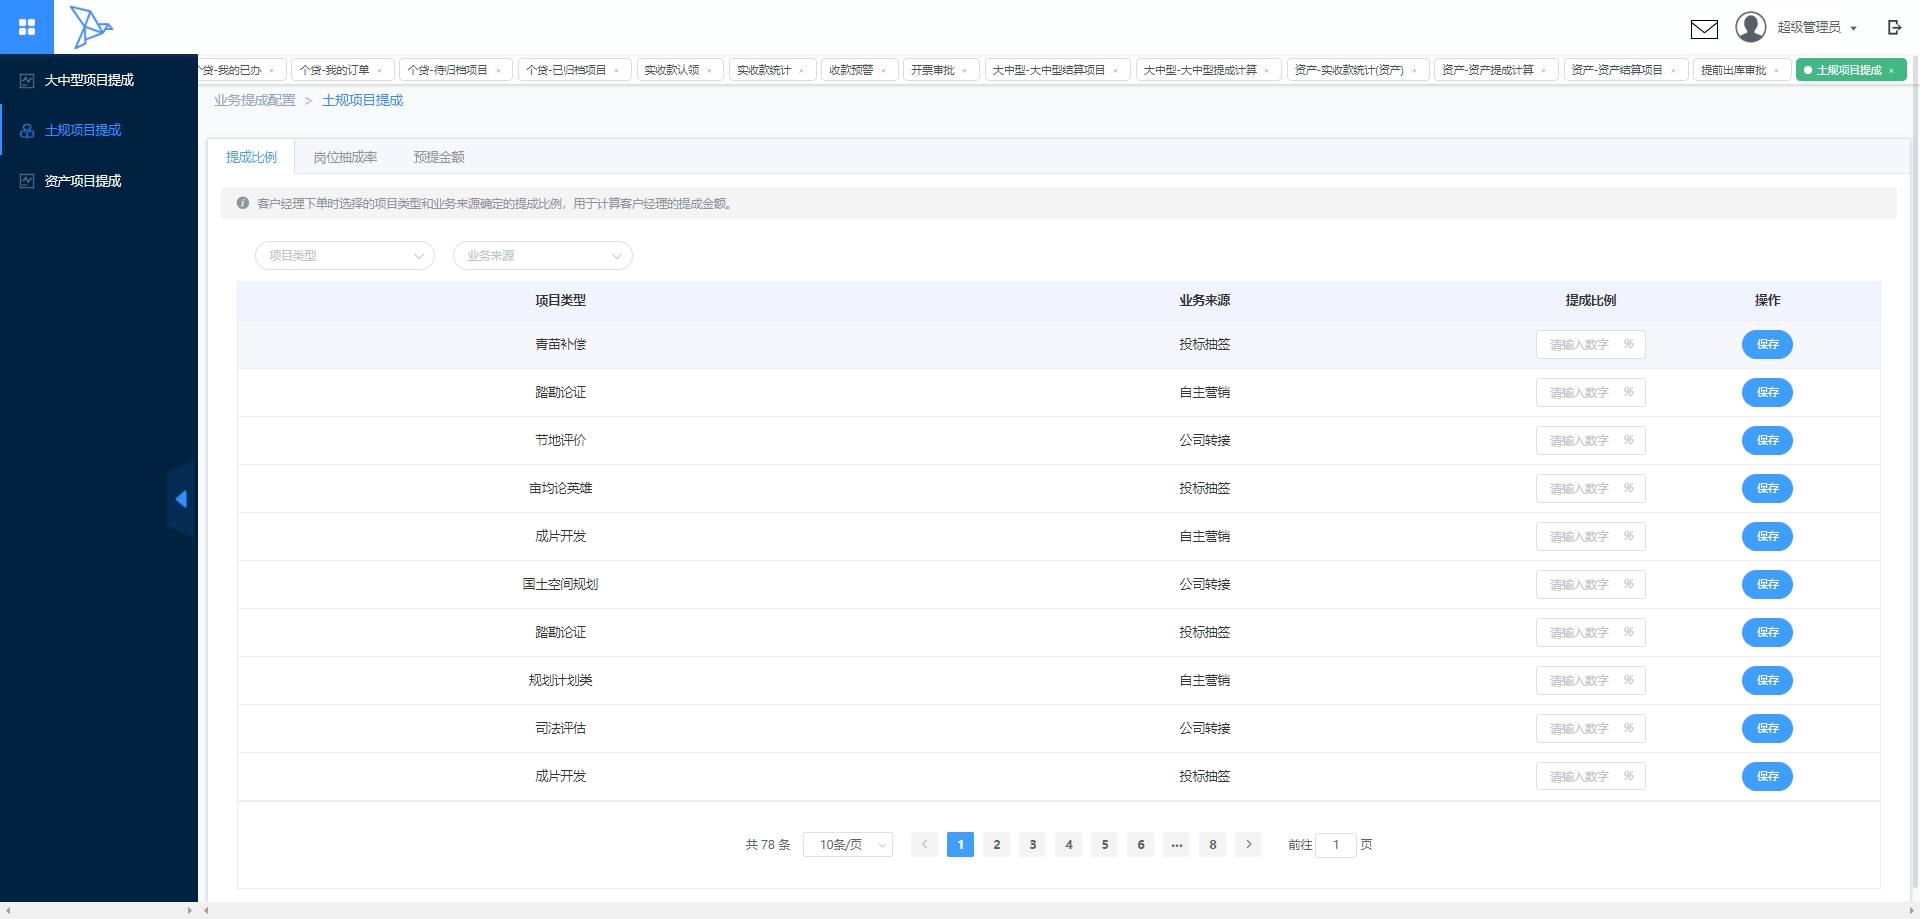Save the 亩均论英雄 row

pyautogui.click(x=1767, y=489)
